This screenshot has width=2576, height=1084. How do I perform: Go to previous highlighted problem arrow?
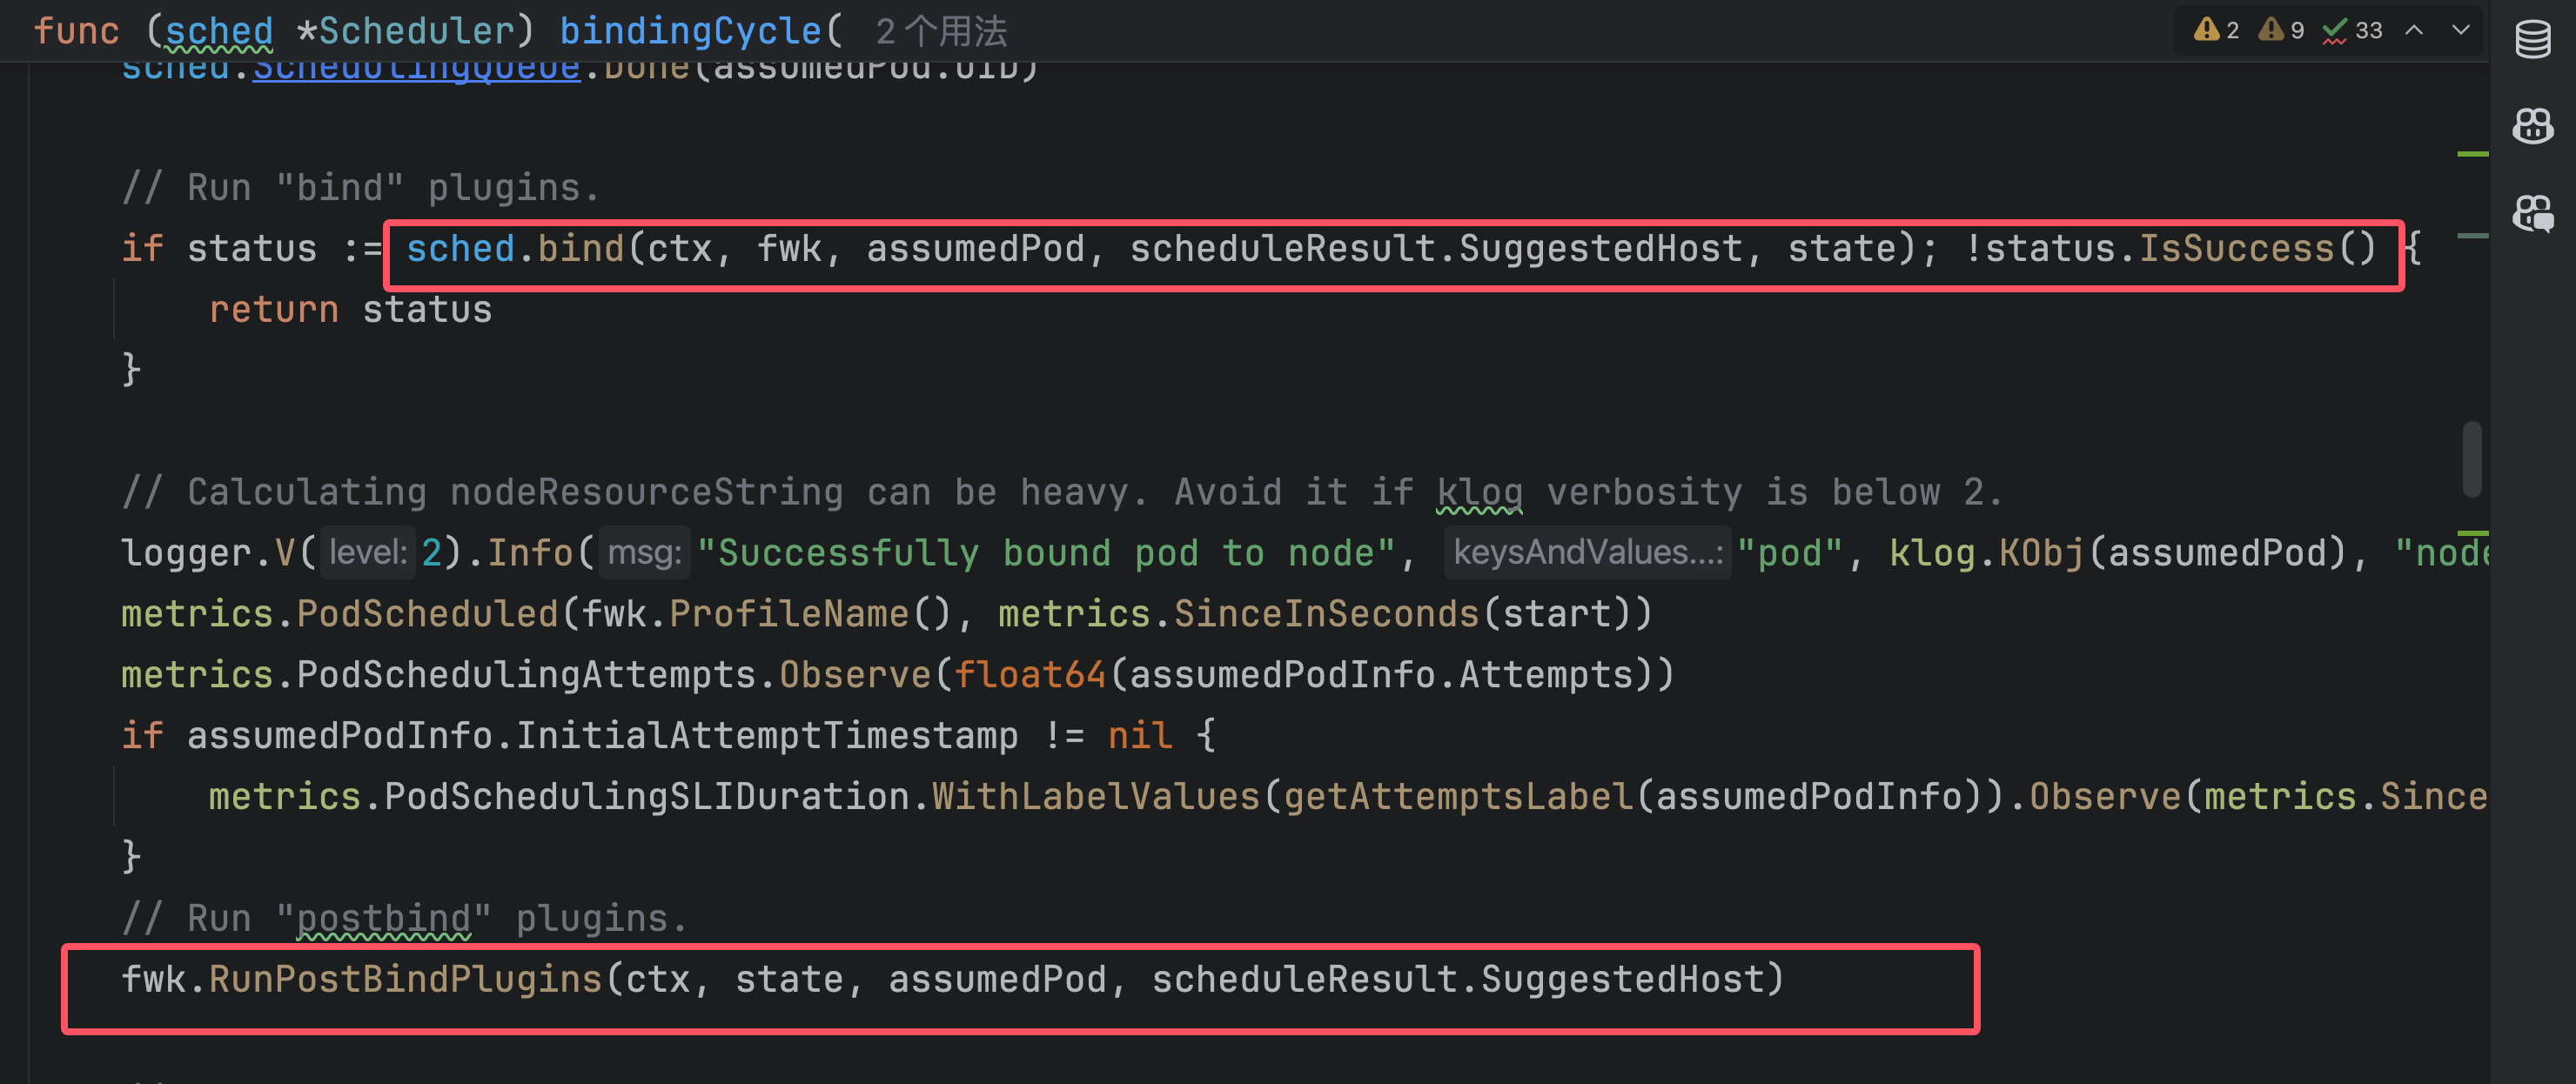coord(2414,30)
